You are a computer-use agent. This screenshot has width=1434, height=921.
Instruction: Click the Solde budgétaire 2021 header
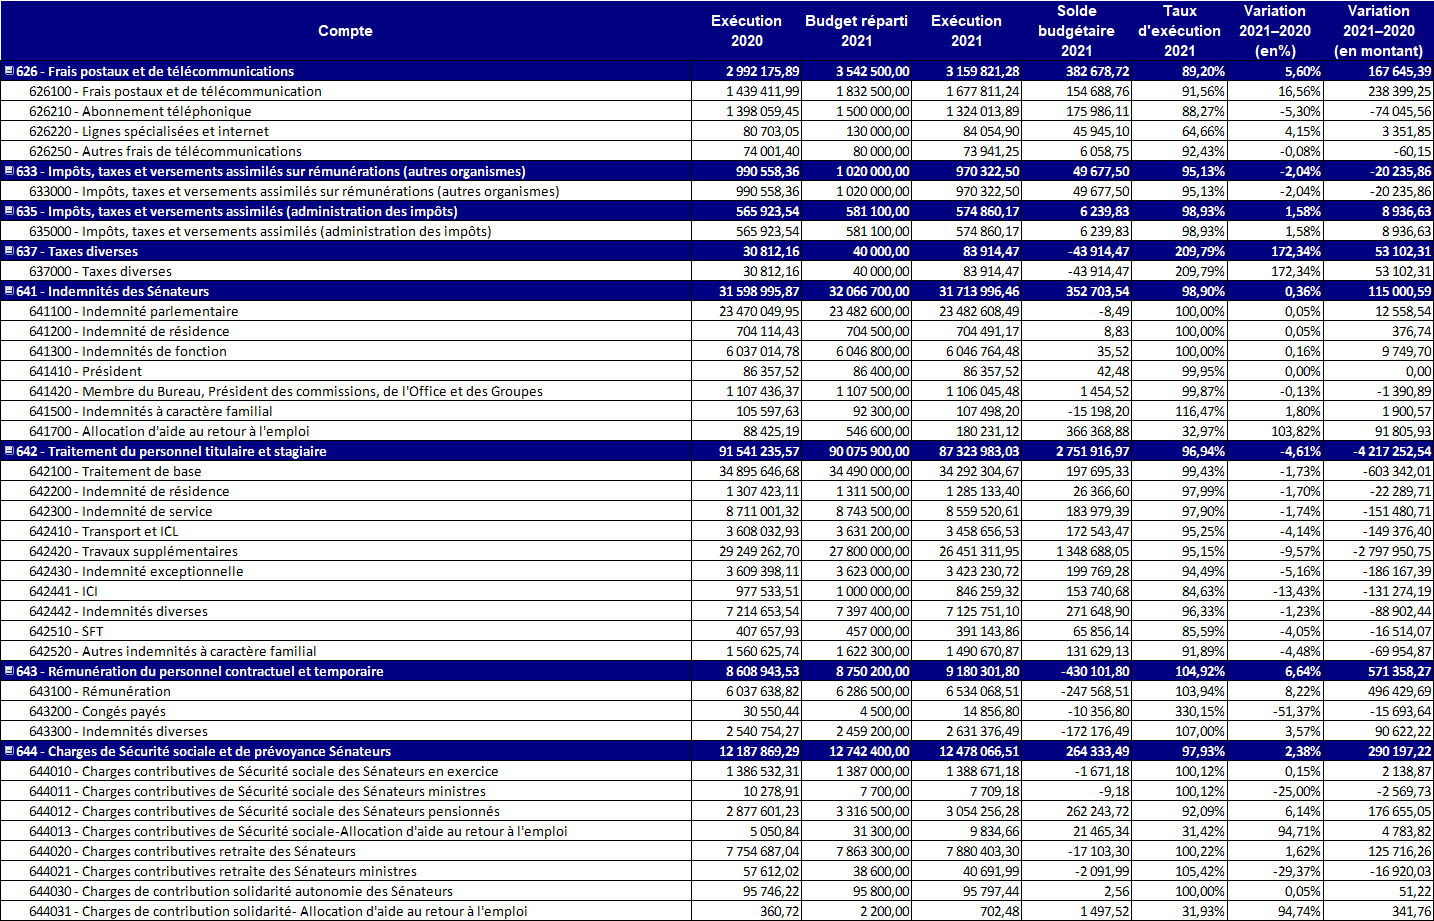click(x=1076, y=31)
